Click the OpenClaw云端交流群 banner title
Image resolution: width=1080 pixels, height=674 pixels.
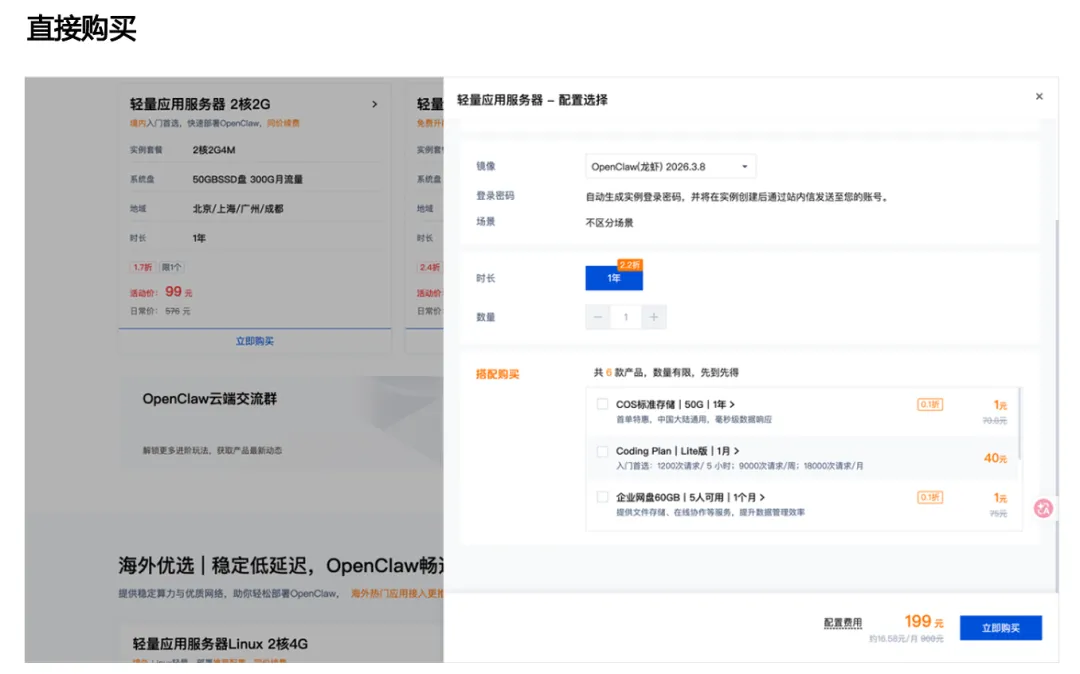209,399
